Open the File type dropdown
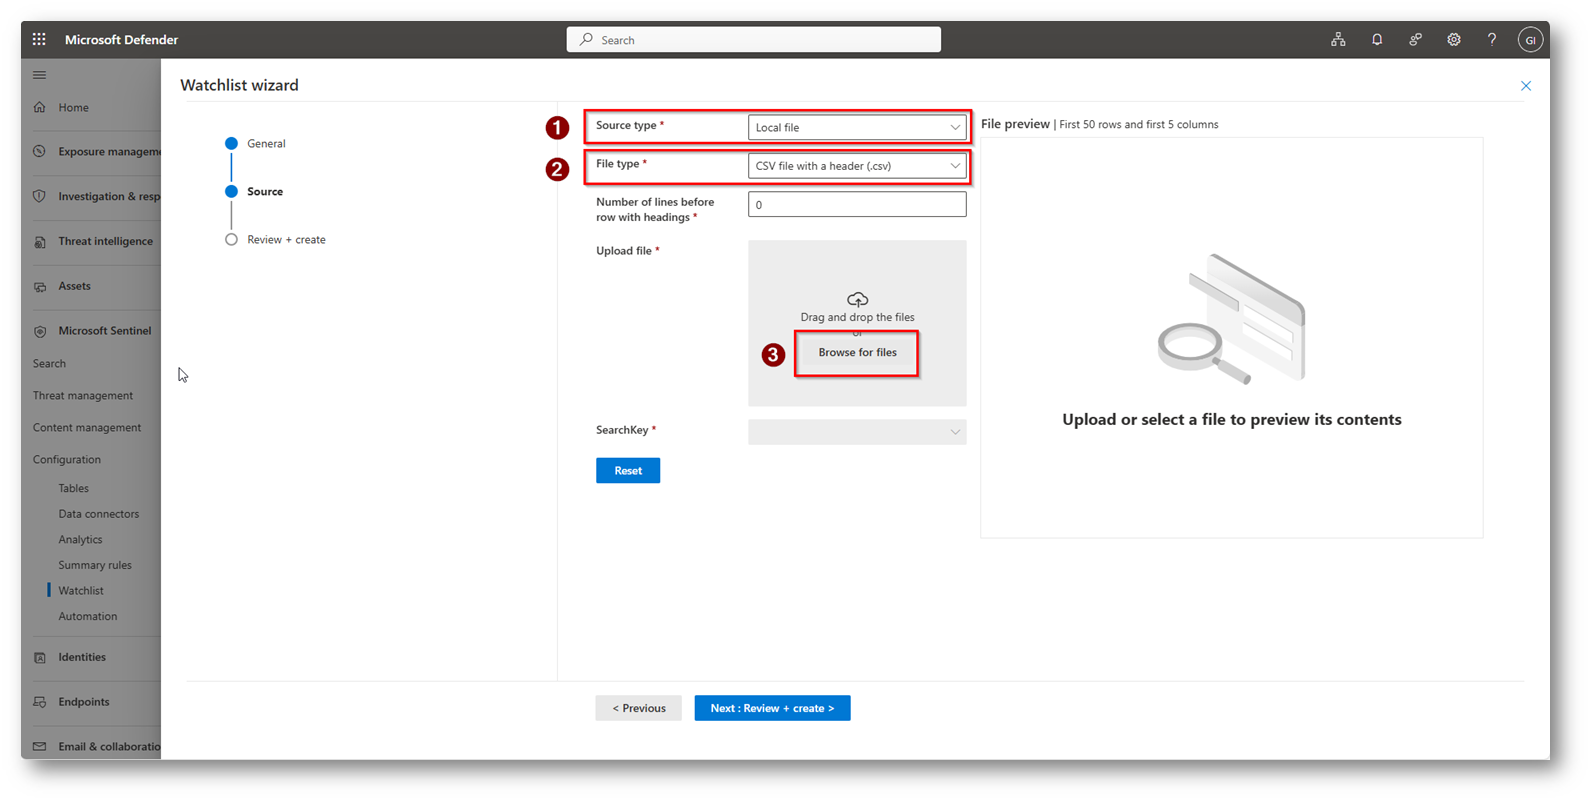Image resolution: width=1592 pixels, height=802 pixels. (x=857, y=166)
